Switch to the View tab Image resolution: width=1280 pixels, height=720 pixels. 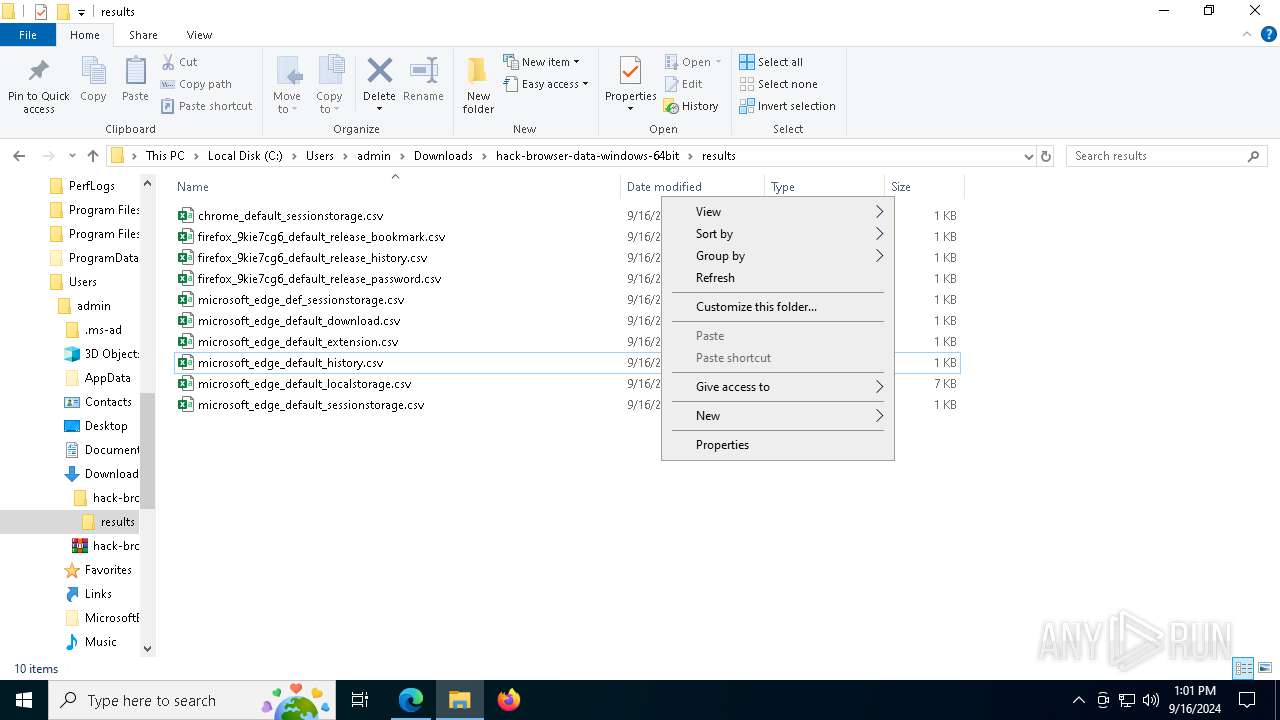tap(199, 35)
